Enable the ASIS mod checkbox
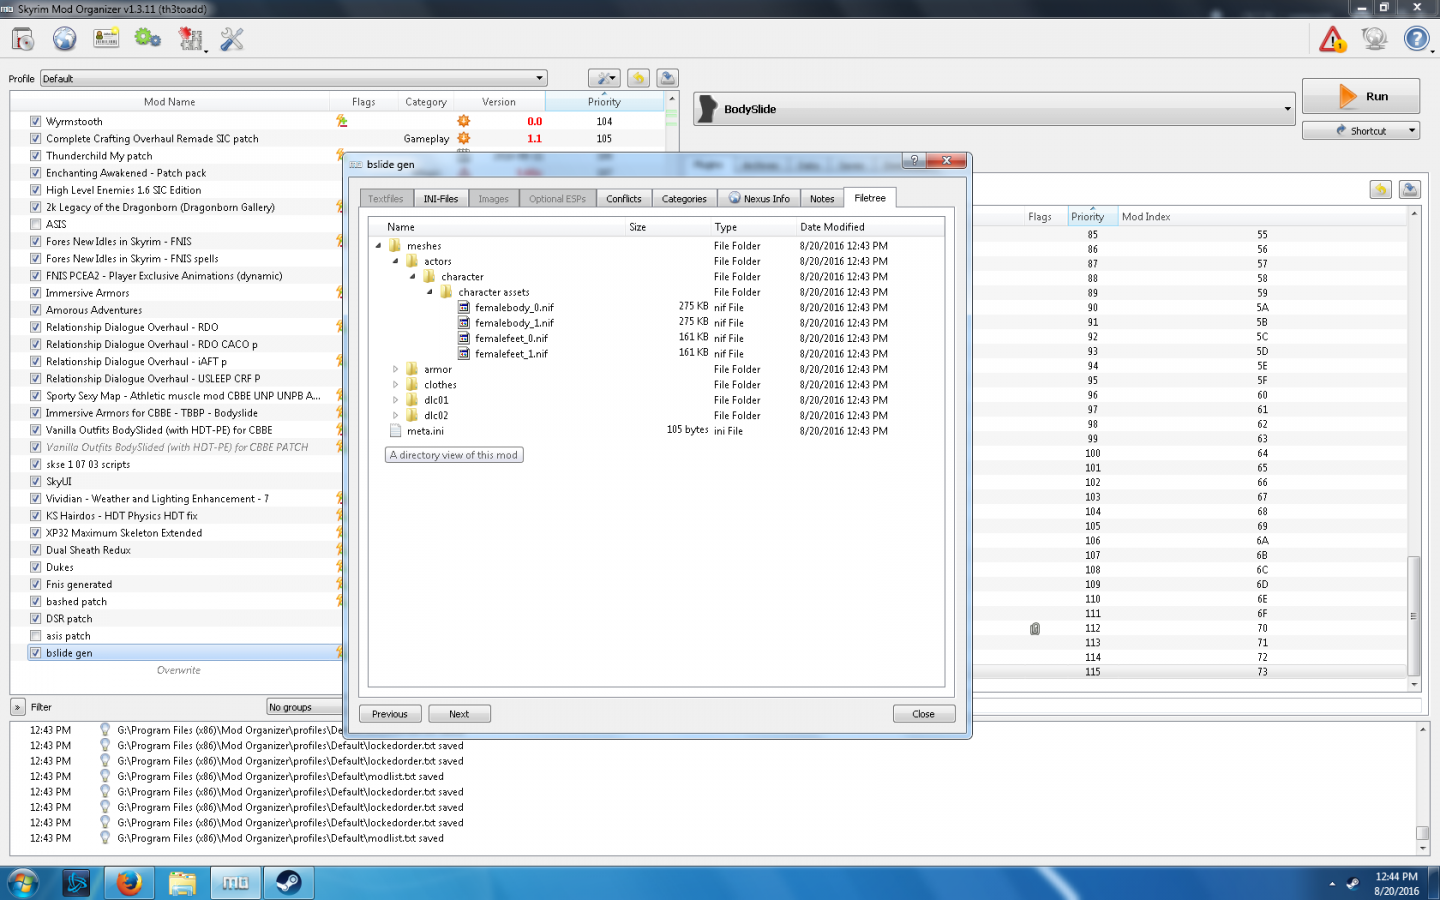Image resolution: width=1440 pixels, height=900 pixels. tap(35, 224)
